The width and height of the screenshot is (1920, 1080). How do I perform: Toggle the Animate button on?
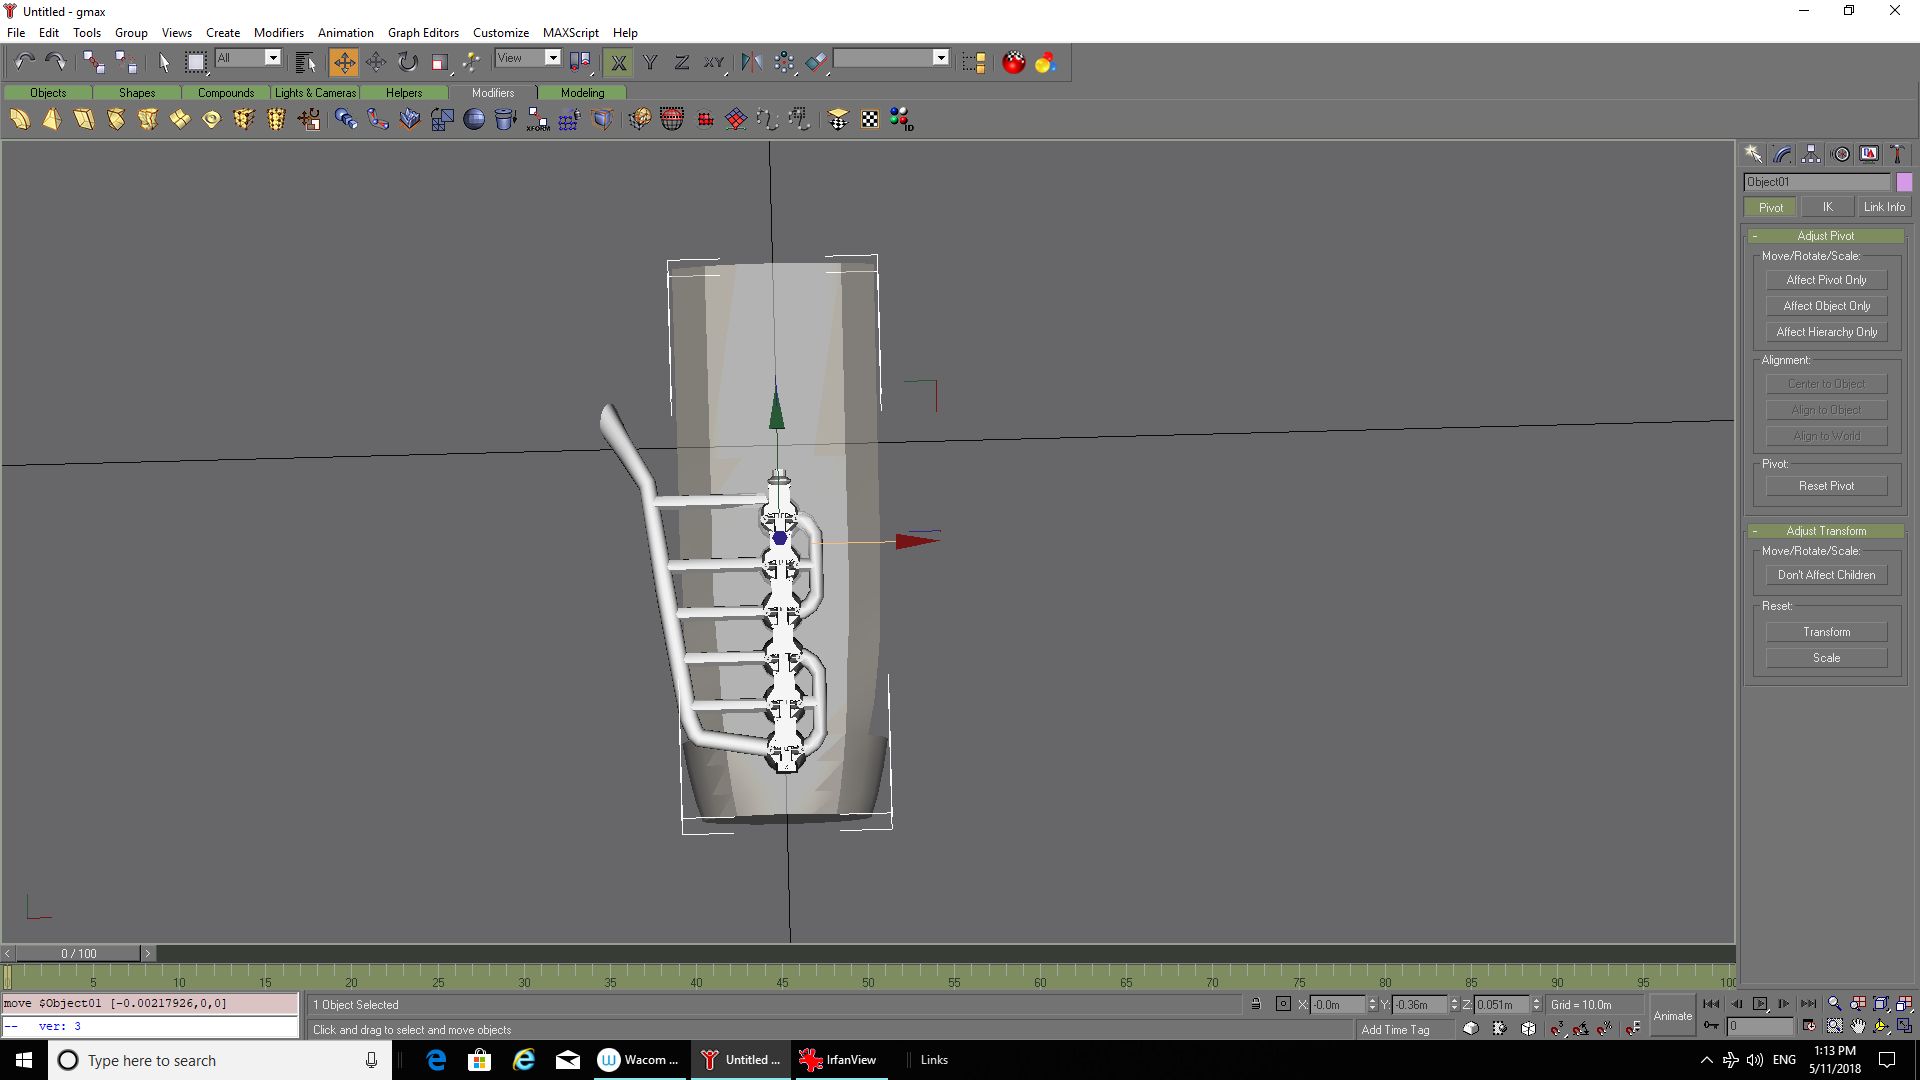coord(1672,1015)
